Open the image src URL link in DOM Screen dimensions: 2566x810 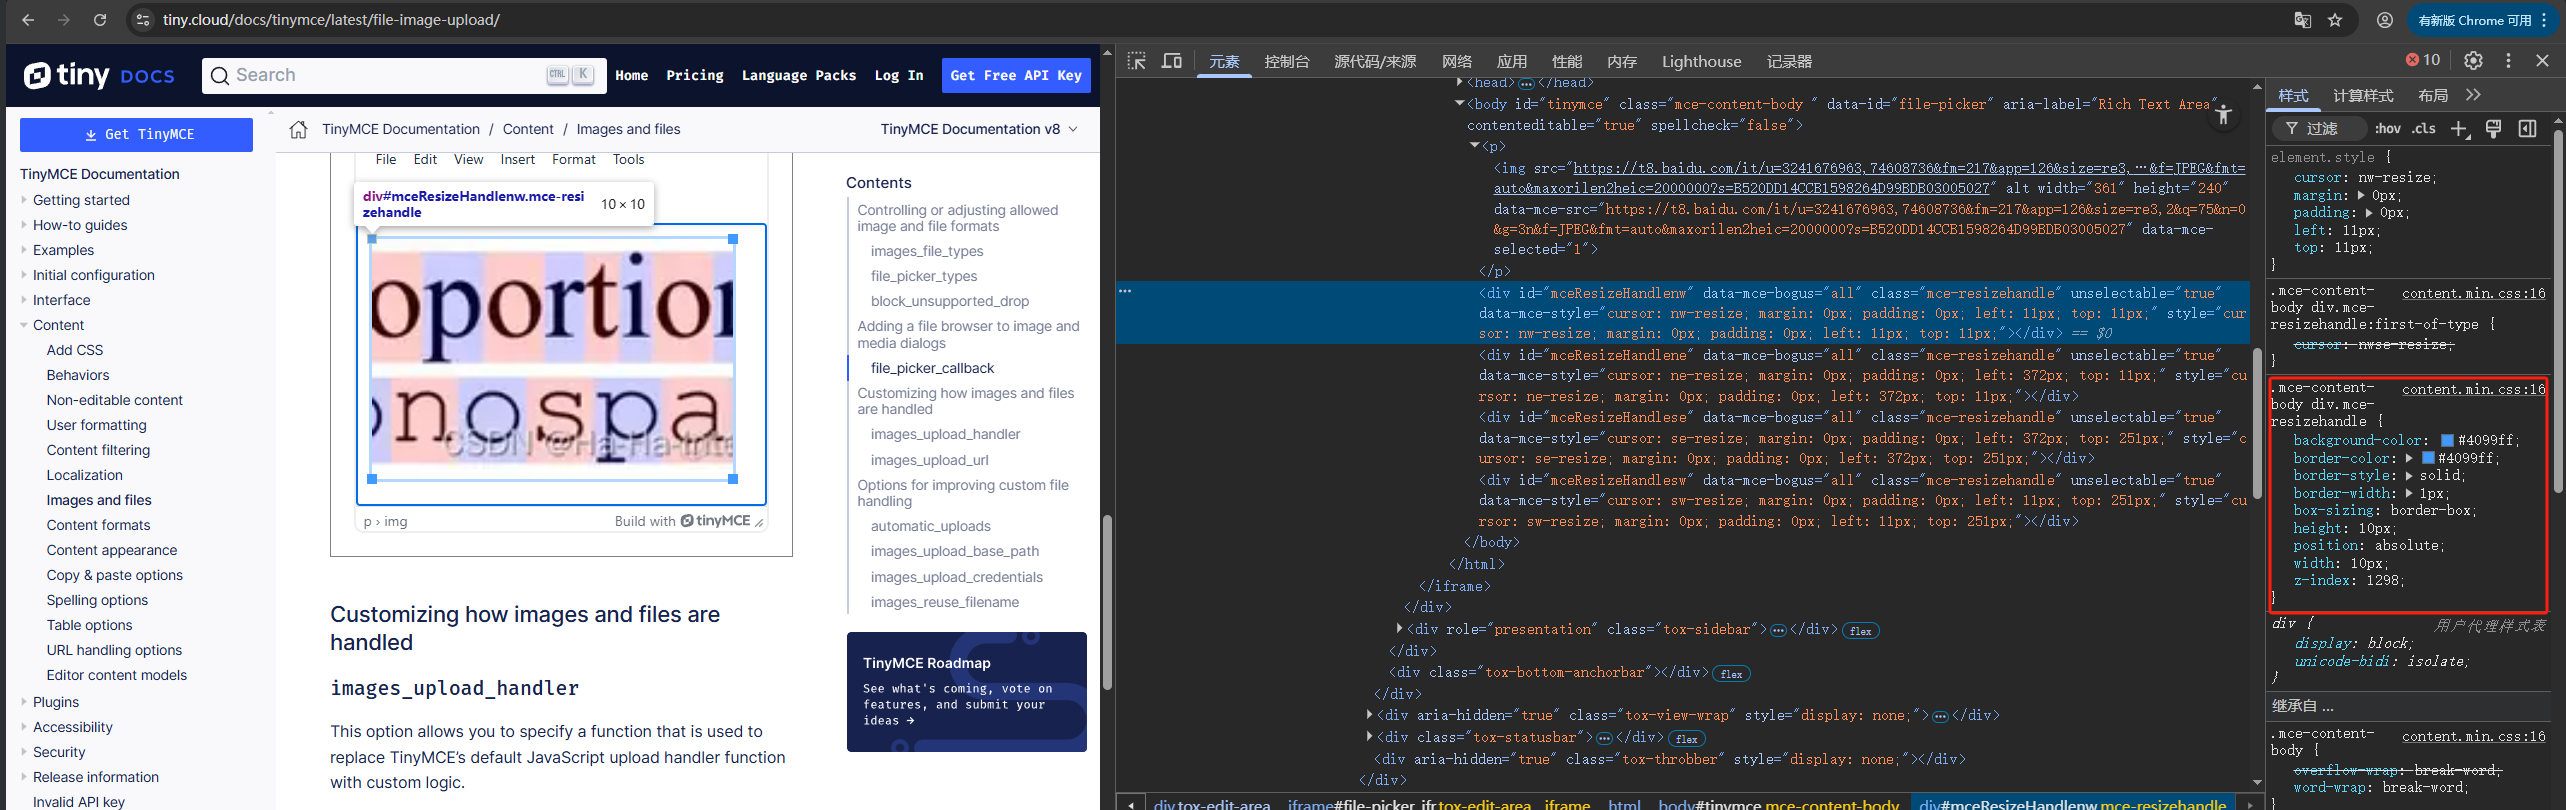tap(1870, 178)
